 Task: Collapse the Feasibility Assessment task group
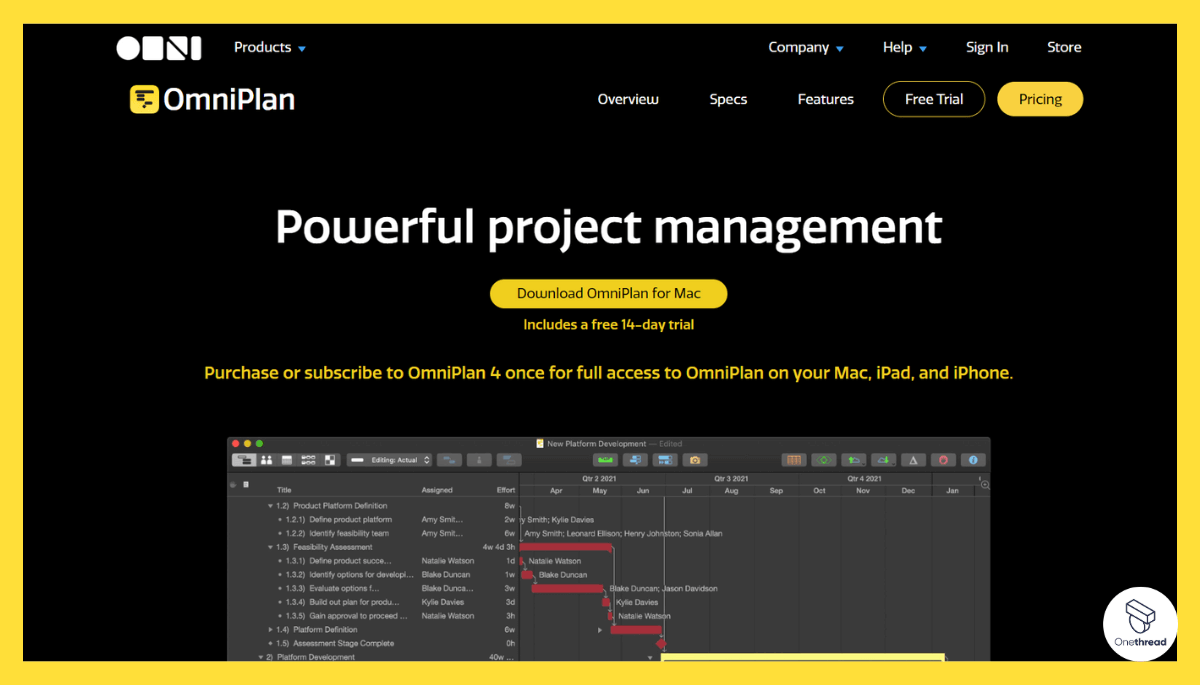click(268, 547)
